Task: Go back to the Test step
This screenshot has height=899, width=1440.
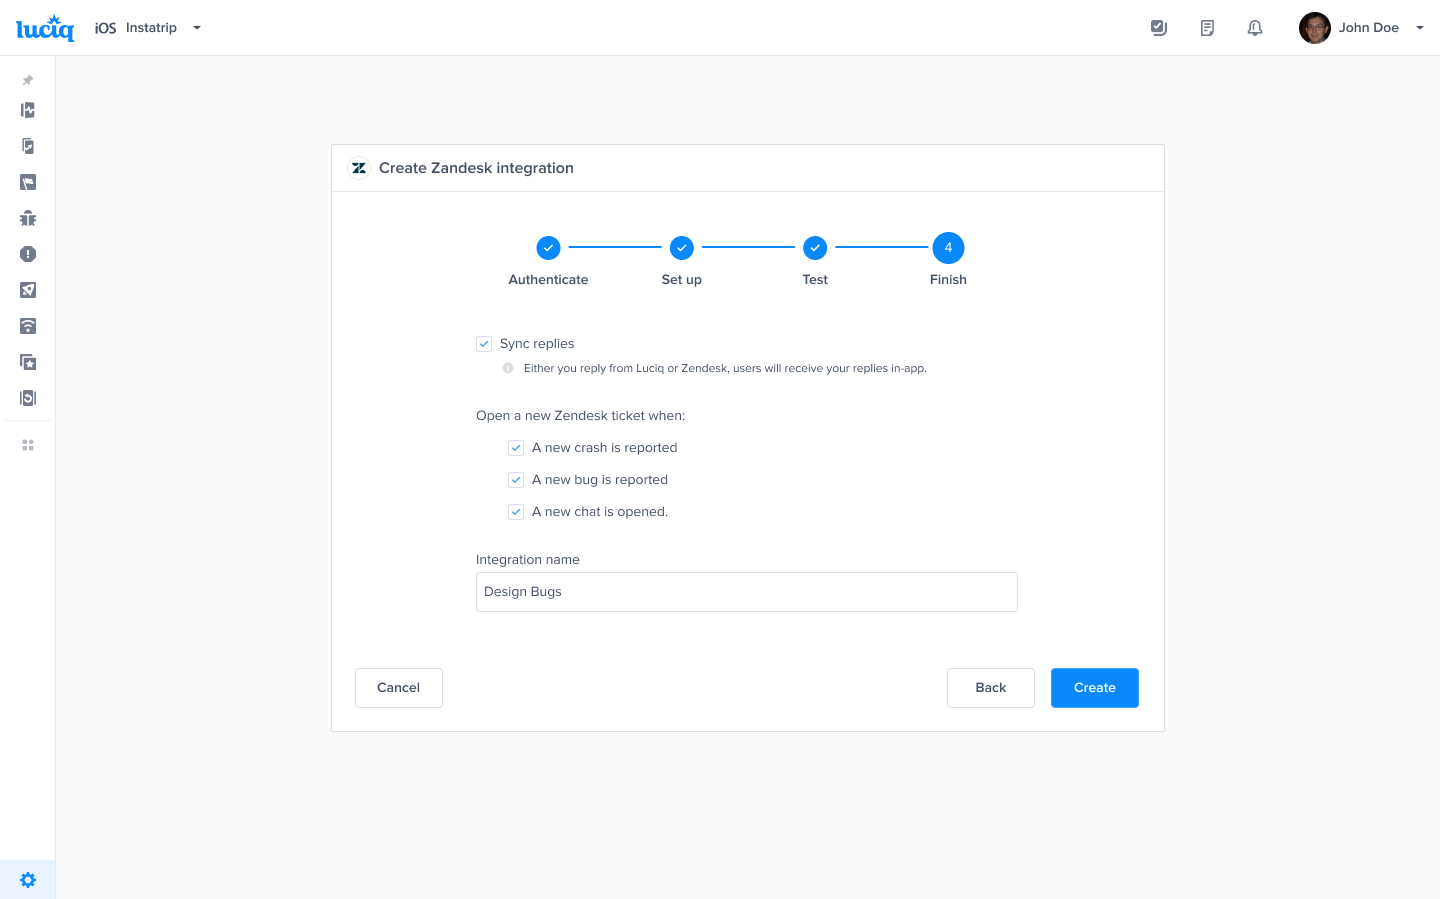Action: pos(815,247)
